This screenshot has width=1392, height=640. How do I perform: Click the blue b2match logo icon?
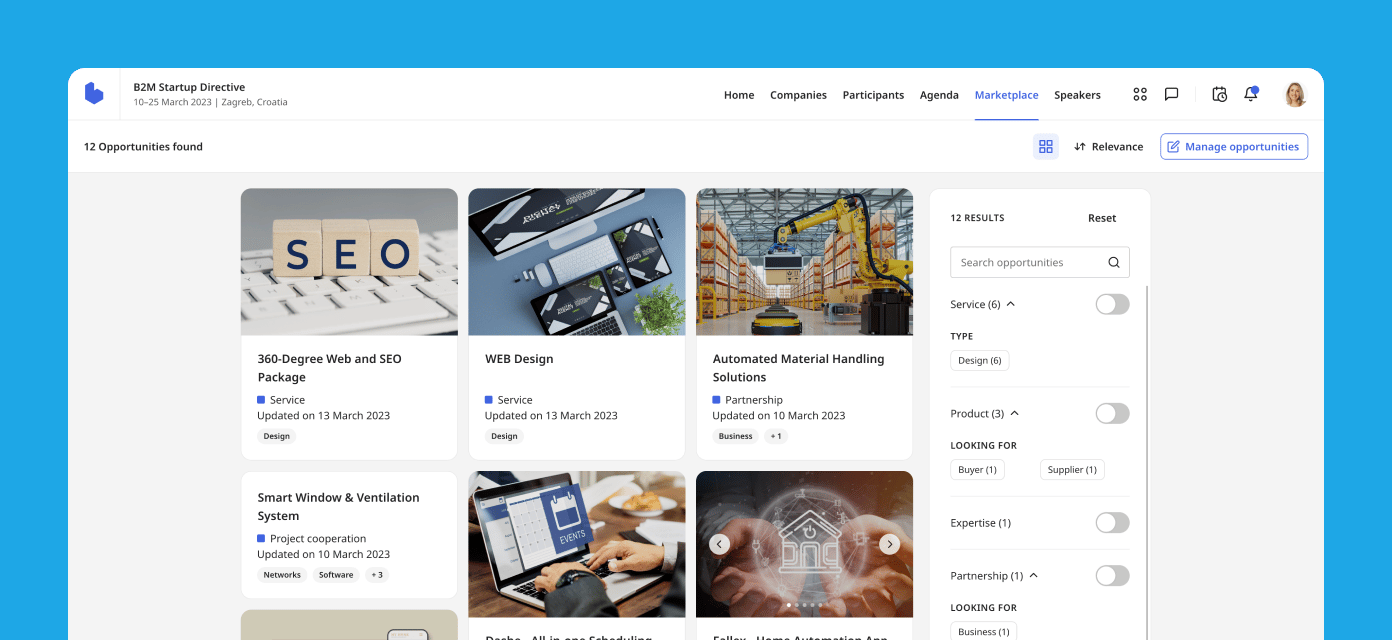(94, 94)
